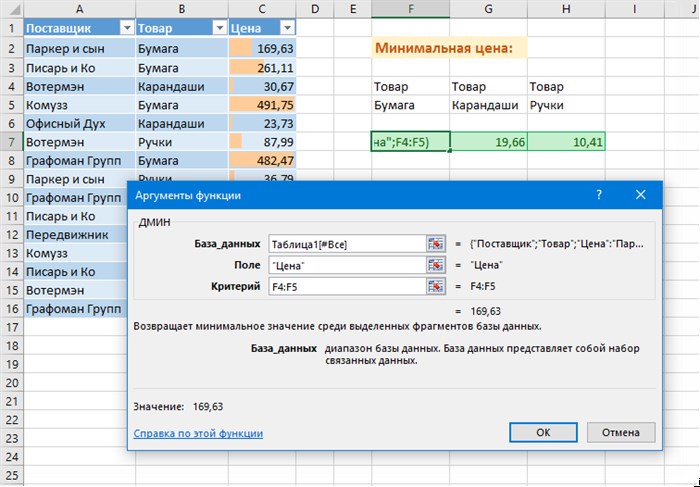Select the Минимальная цена highlighted cell

(x=449, y=48)
